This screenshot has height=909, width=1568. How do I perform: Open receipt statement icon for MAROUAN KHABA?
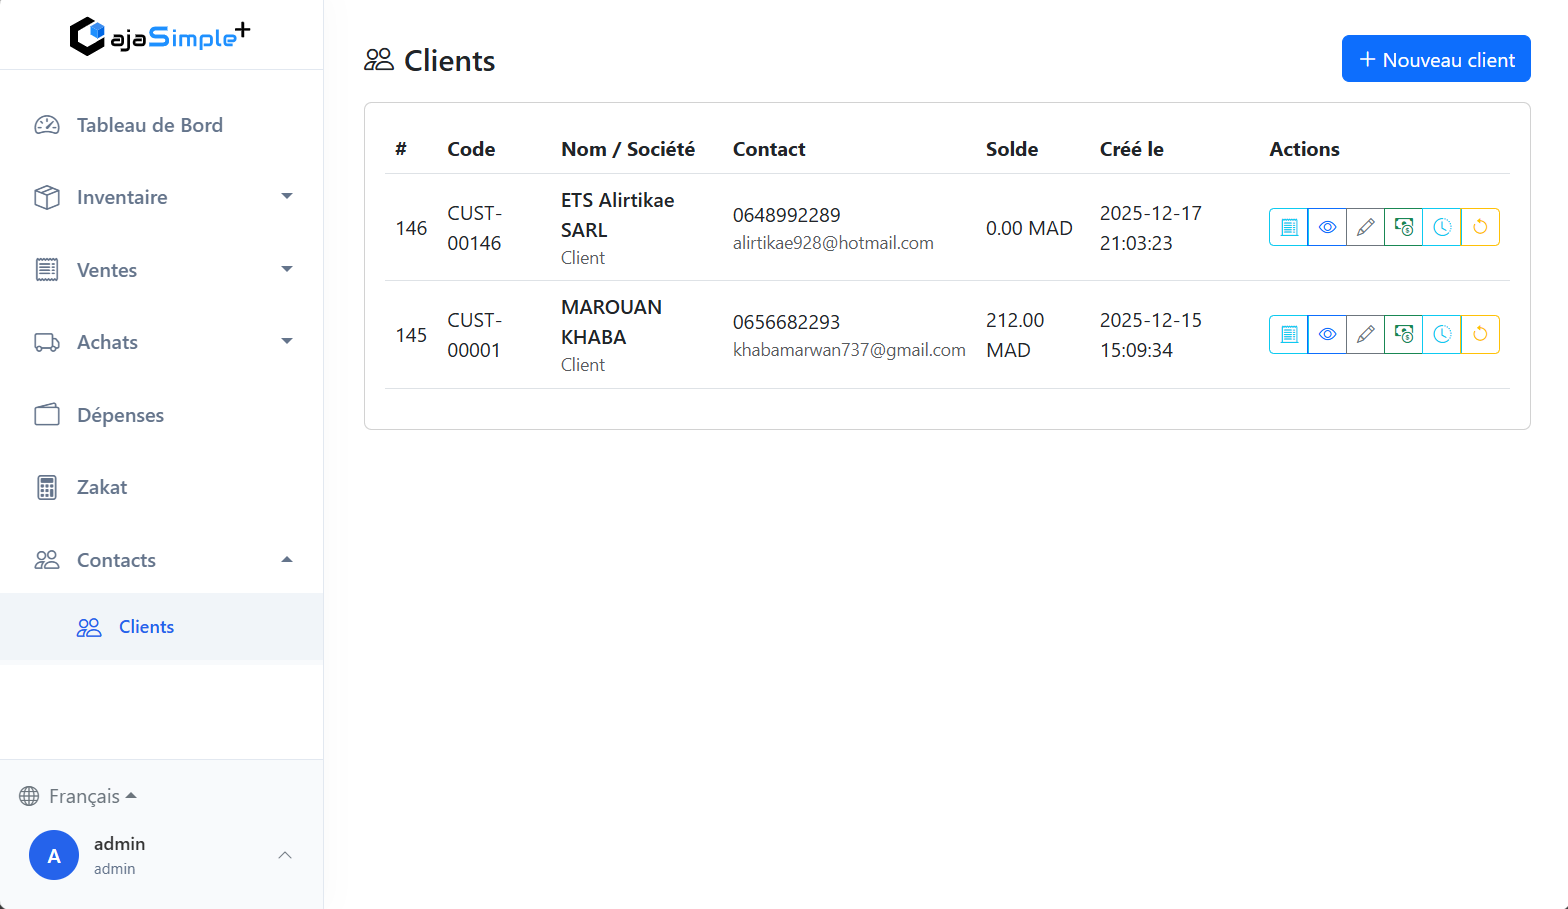[x=1289, y=334]
